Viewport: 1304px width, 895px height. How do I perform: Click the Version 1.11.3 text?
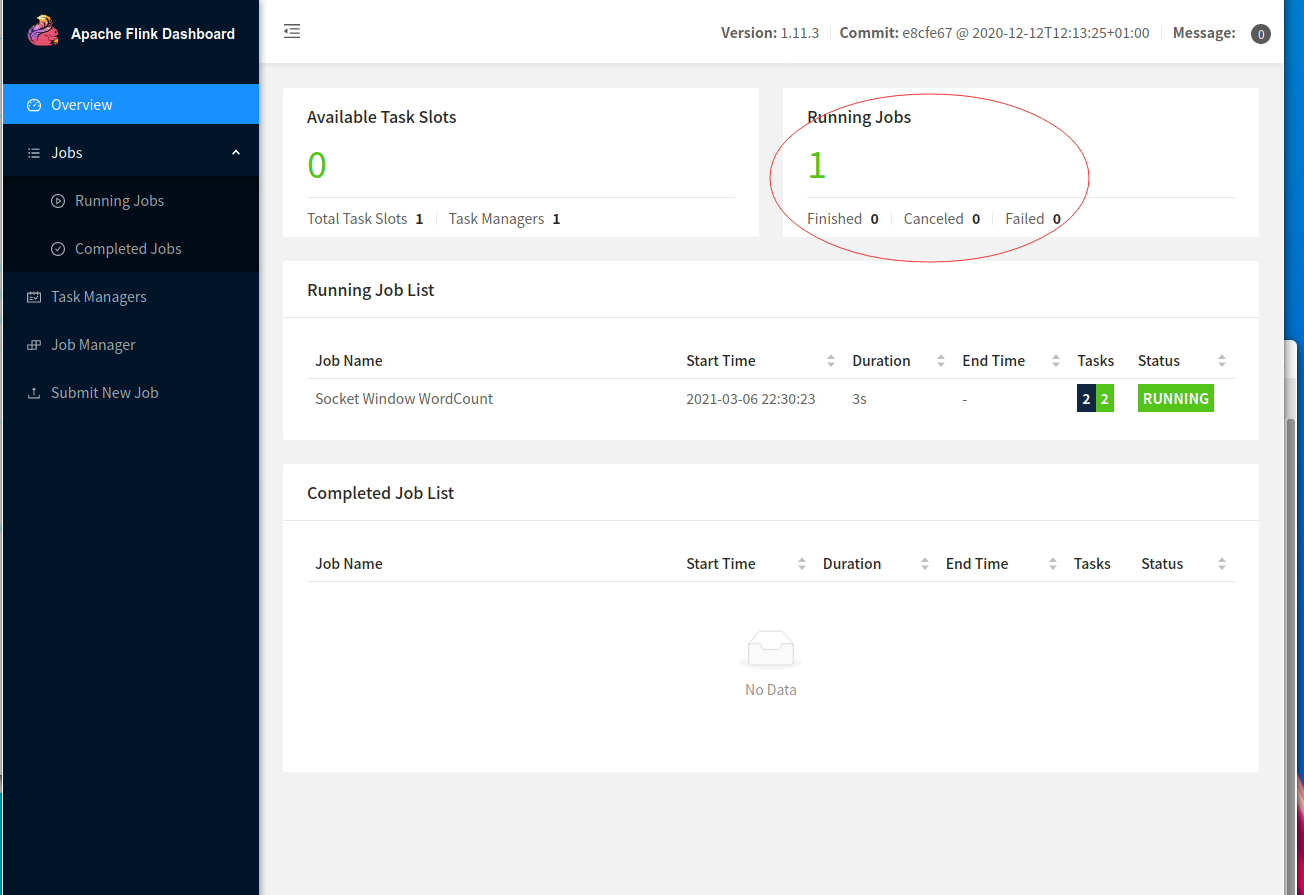tap(770, 33)
